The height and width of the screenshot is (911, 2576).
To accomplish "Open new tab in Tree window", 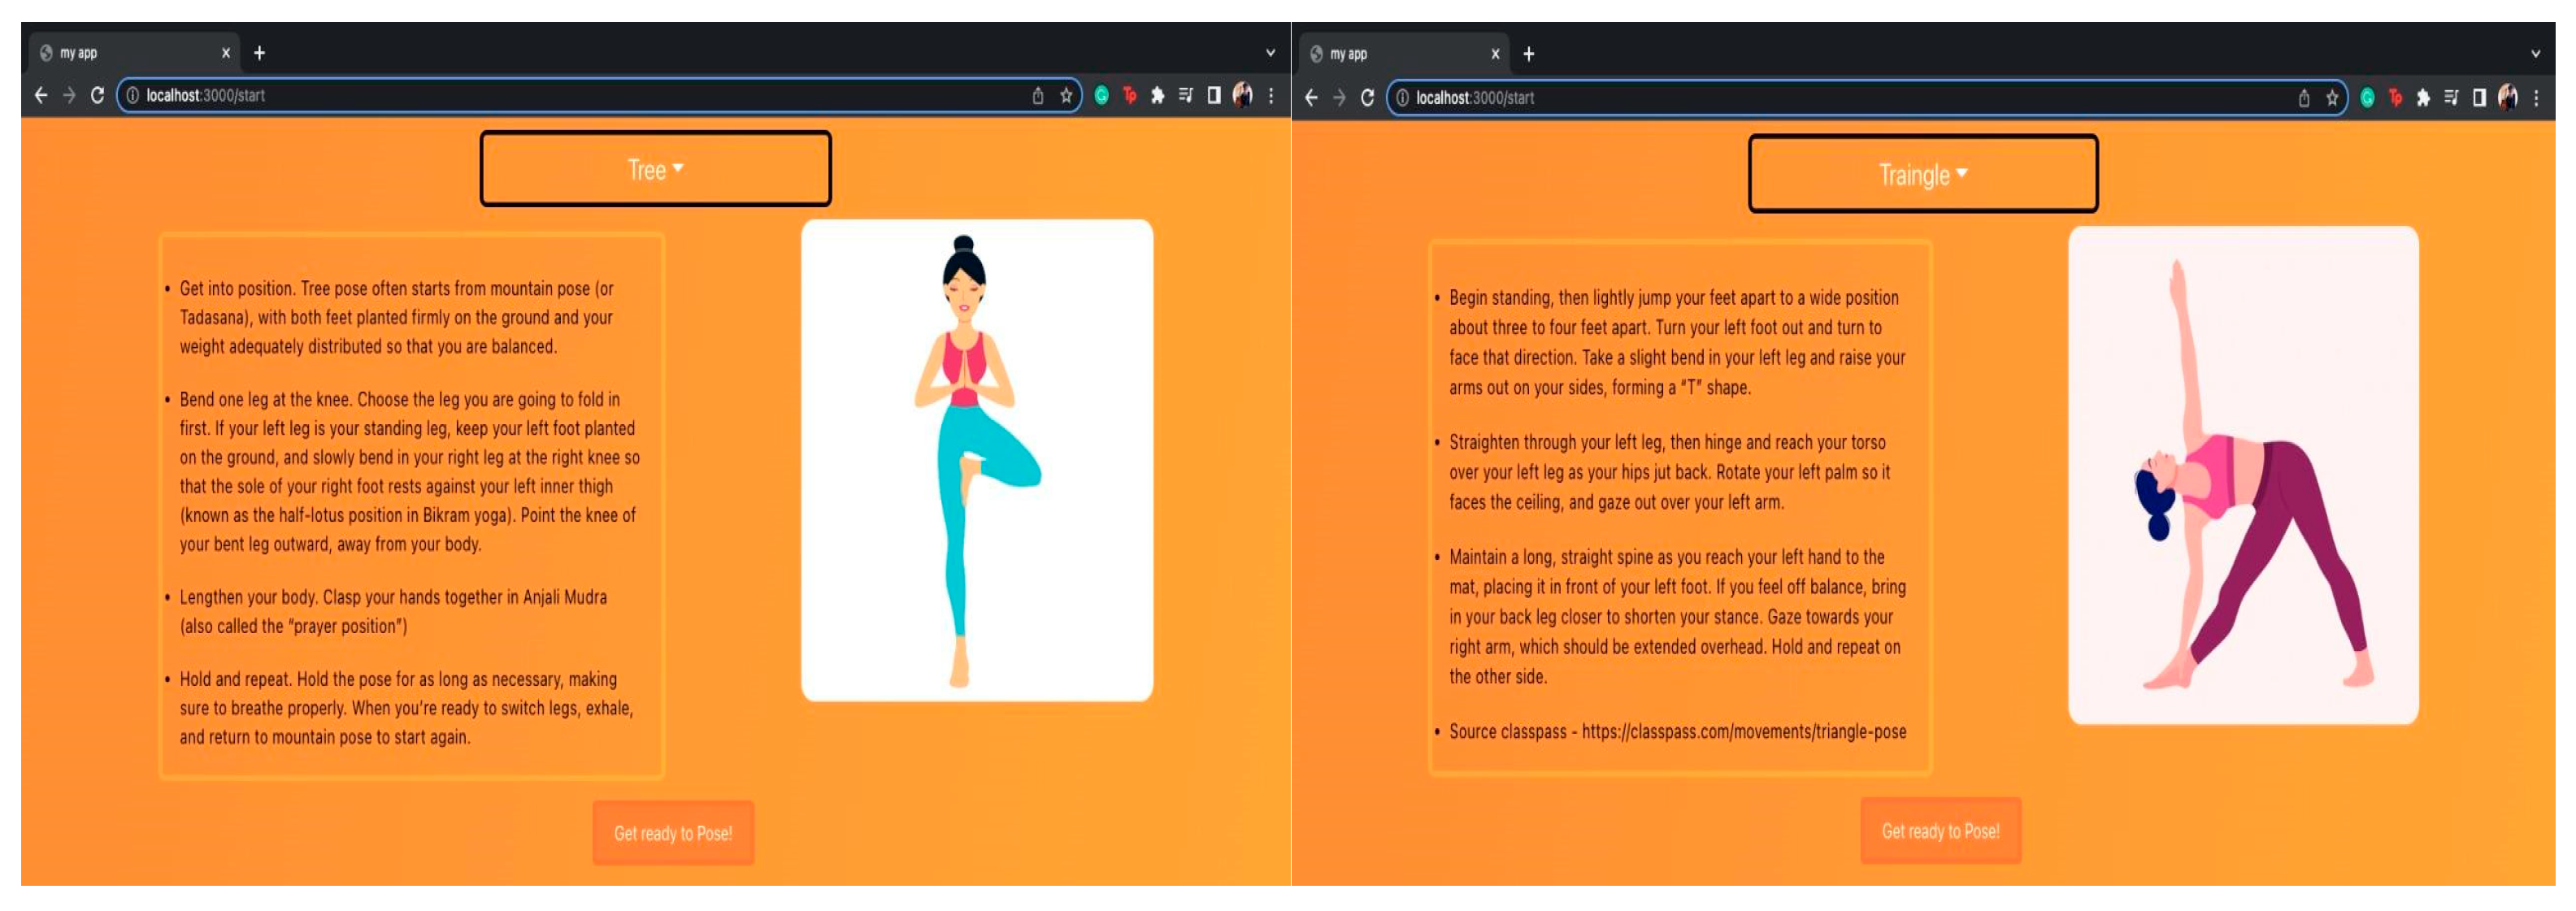I will [259, 53].
